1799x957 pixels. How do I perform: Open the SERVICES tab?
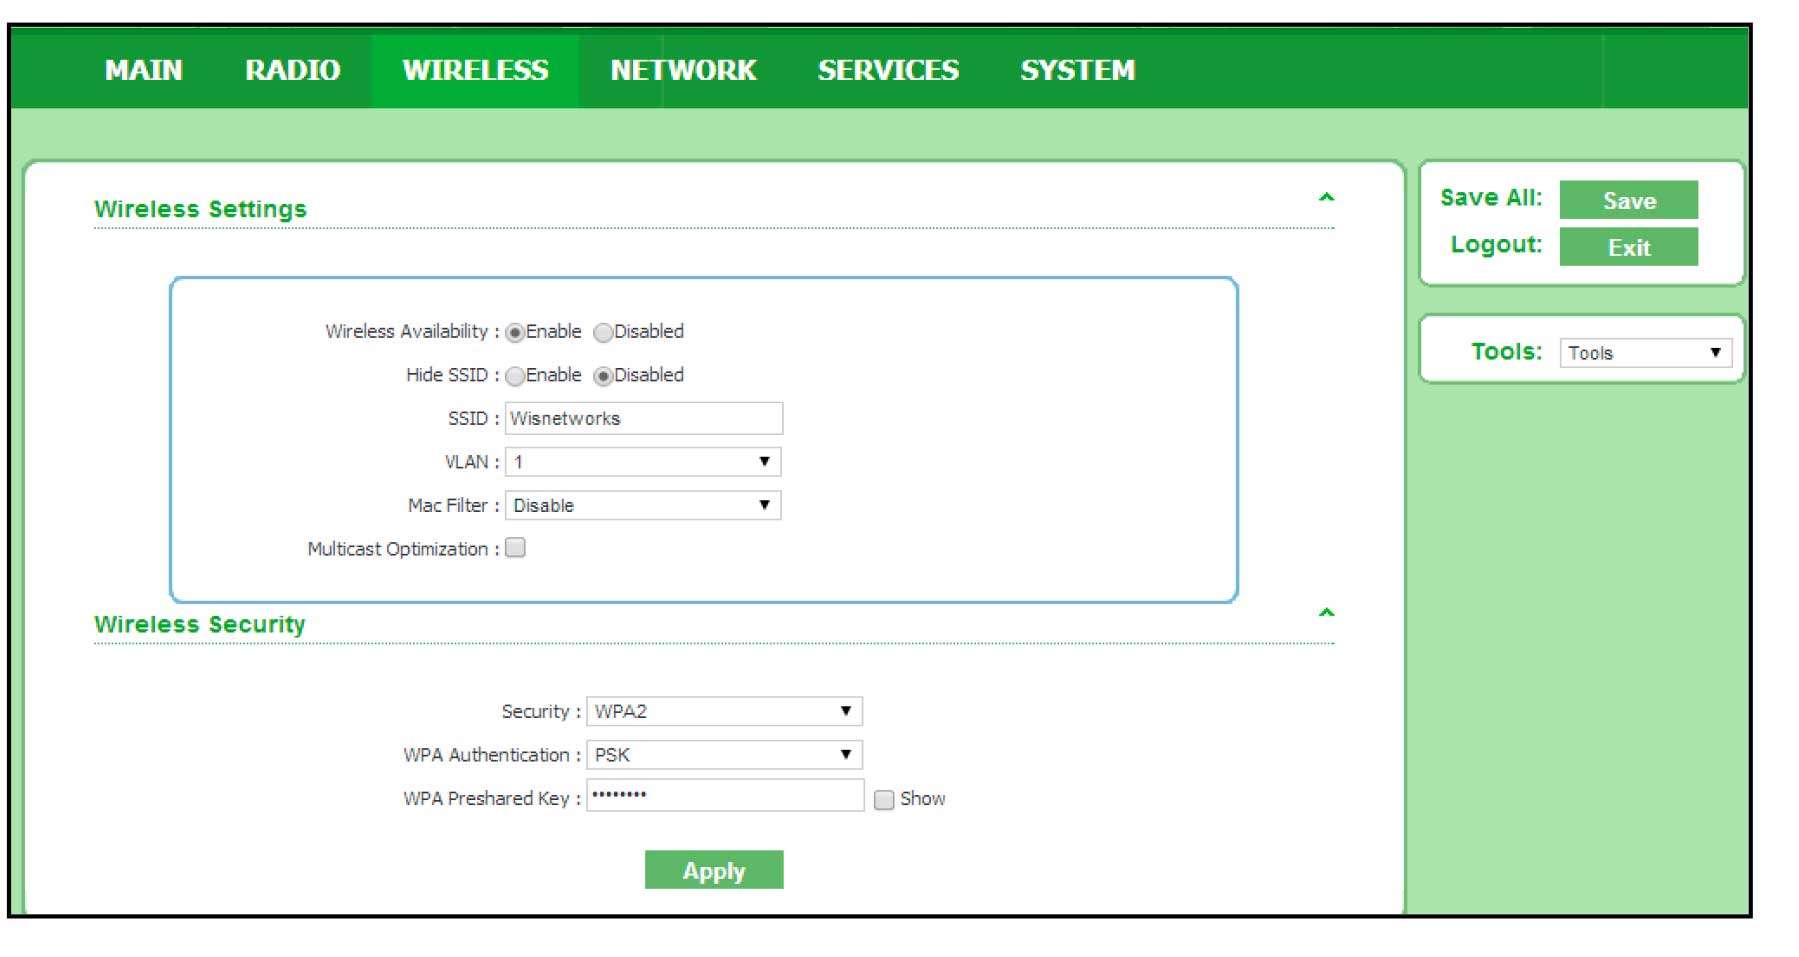point(888,70)
